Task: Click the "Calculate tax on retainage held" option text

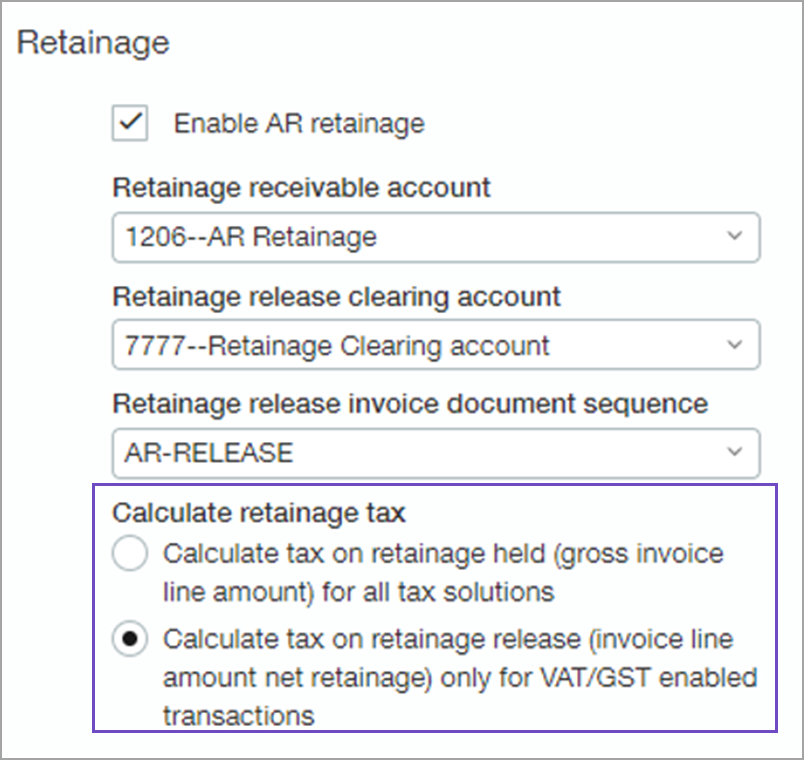Action: click(x=443, y=553)
